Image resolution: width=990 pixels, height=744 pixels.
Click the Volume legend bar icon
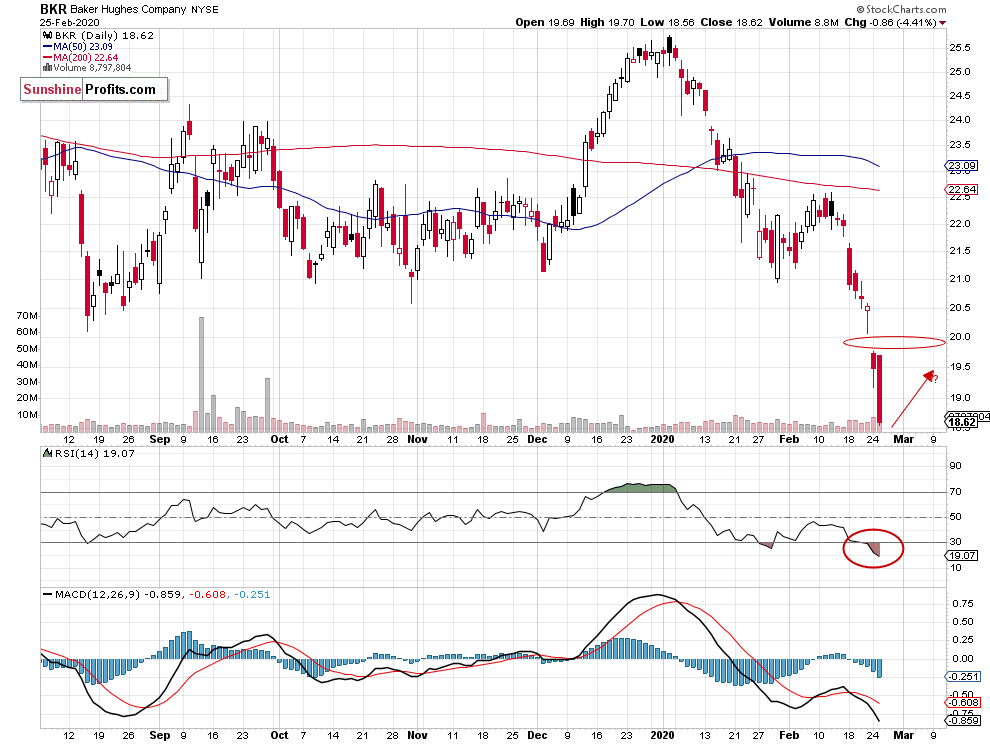(47, 68)
